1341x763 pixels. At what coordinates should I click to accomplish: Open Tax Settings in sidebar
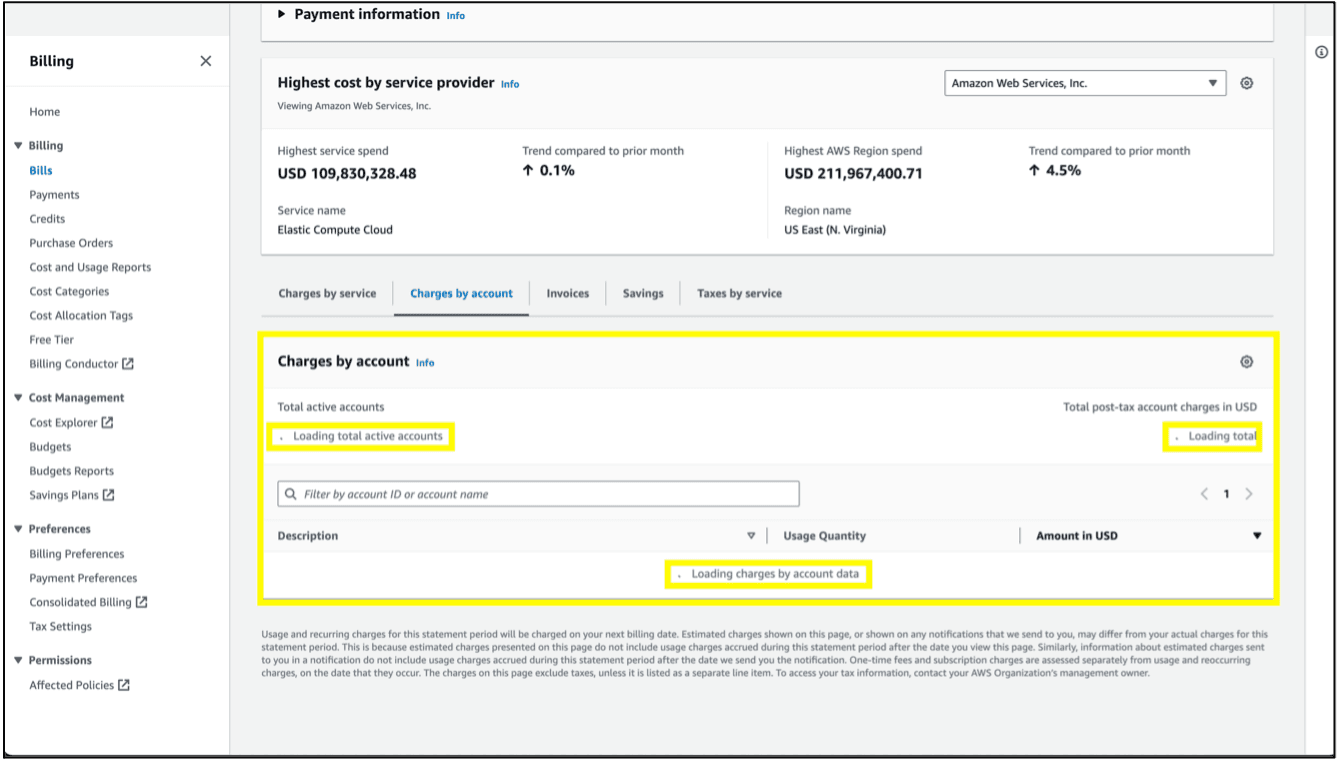[60, 626]
